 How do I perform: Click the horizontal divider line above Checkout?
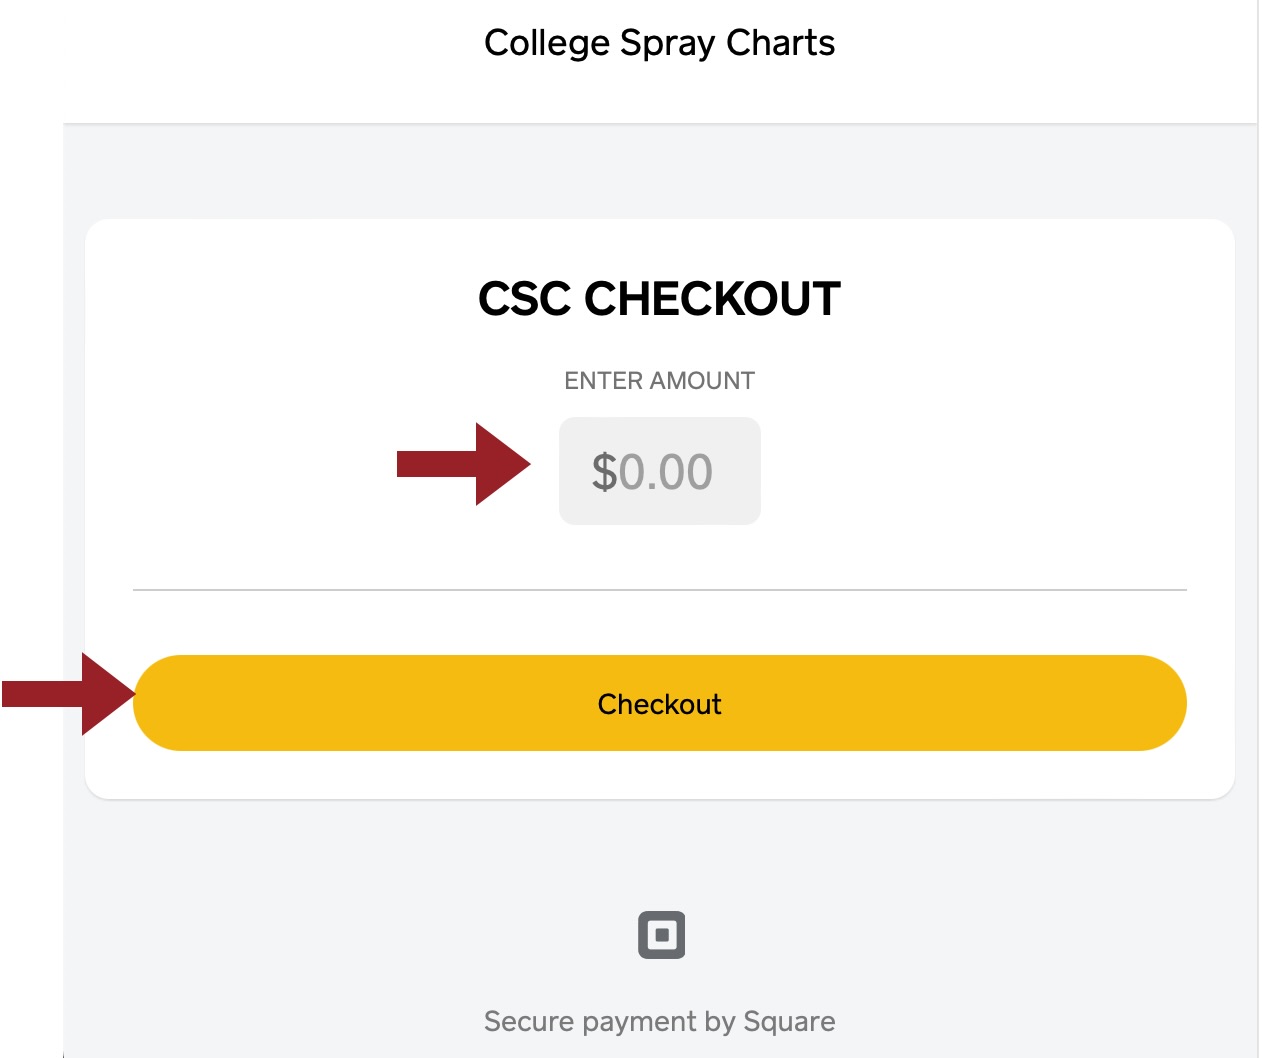(659, 590)
